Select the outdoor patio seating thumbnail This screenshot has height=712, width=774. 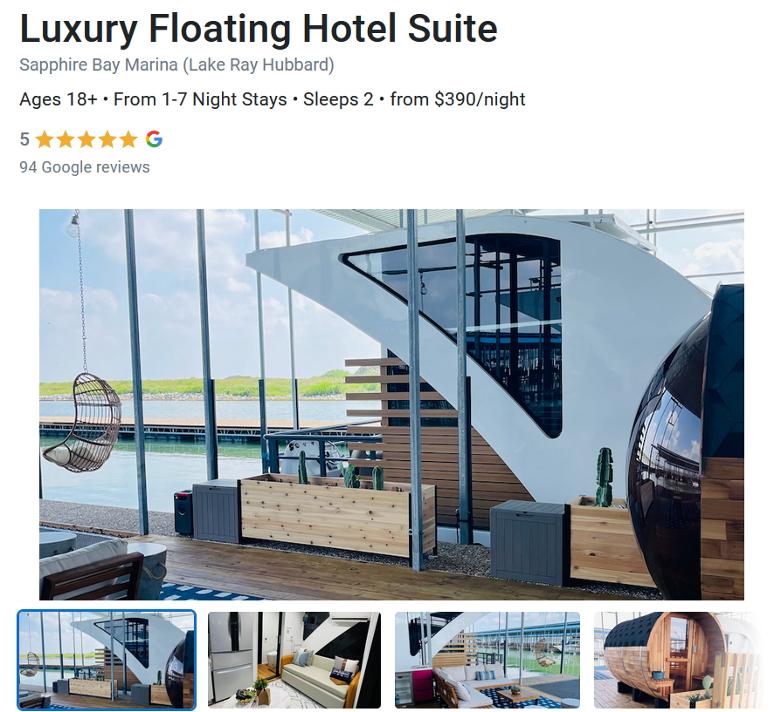(x=487, y=660)
